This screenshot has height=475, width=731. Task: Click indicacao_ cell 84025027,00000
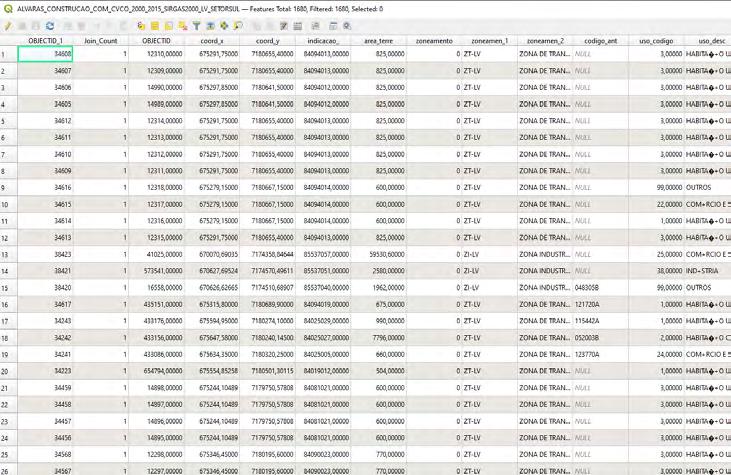[x=323, y=338]
